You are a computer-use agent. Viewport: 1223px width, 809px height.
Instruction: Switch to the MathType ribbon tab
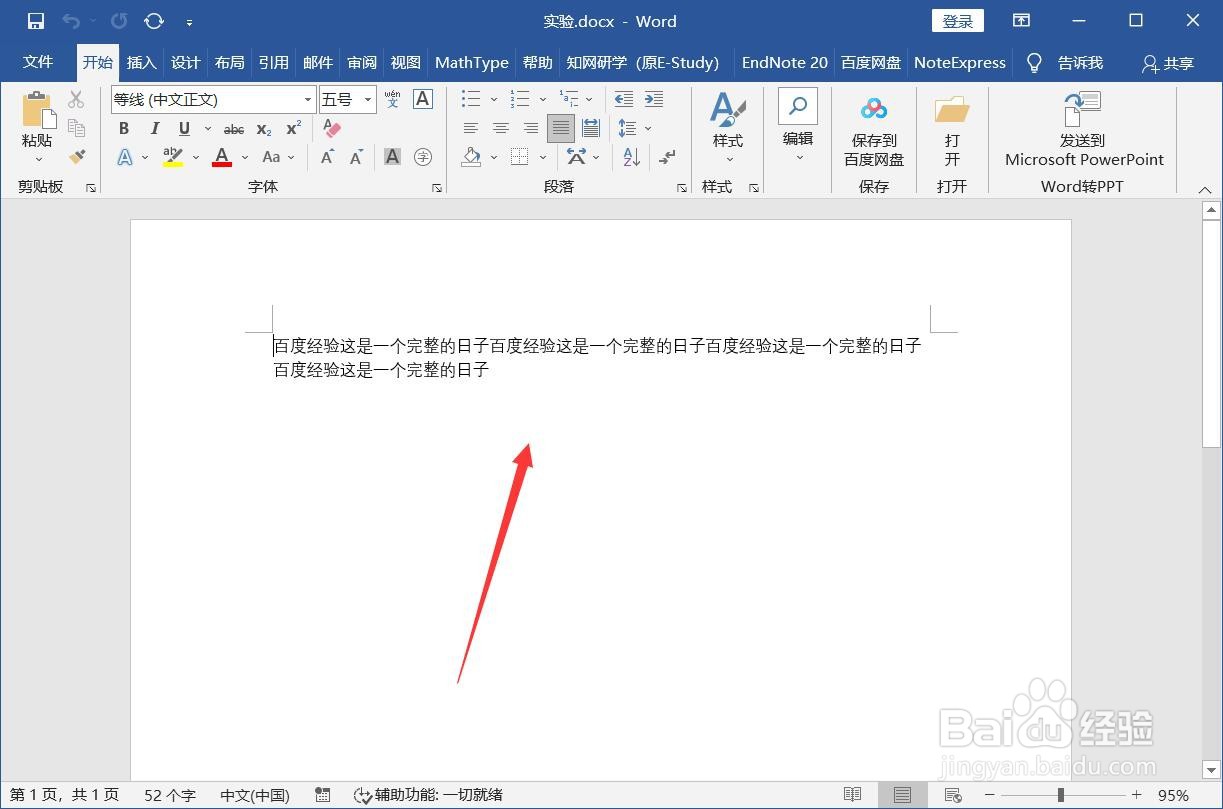pyautogui.click(x=470, y=62)
